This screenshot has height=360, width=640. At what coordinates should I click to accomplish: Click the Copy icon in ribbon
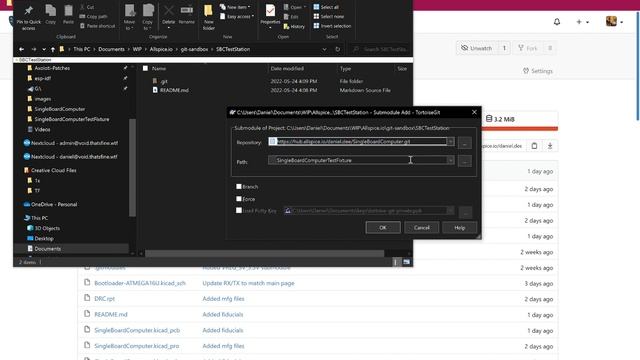click(x=51, y=14)
